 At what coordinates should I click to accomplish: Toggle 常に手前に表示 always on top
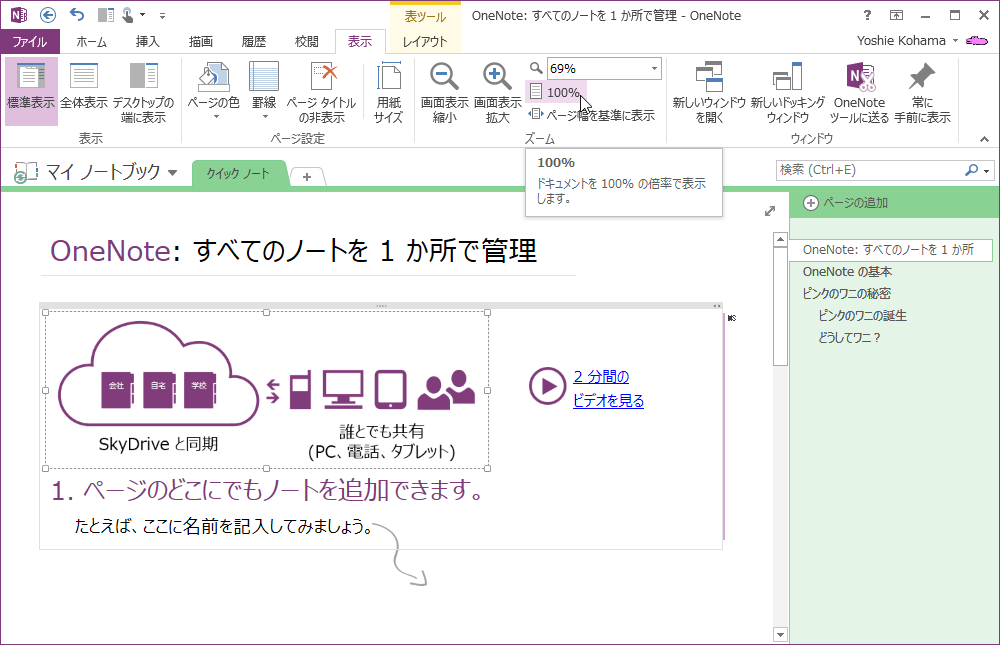coord(922,92)
